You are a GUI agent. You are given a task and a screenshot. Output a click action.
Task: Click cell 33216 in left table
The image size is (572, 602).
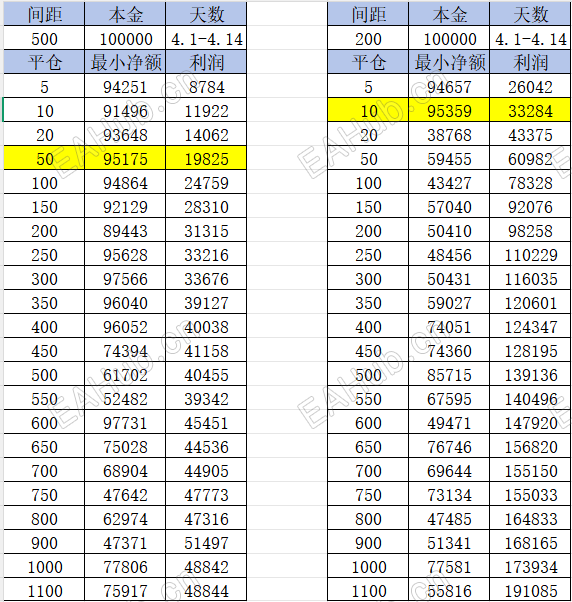pyautogui.click(x=206, y=254)
